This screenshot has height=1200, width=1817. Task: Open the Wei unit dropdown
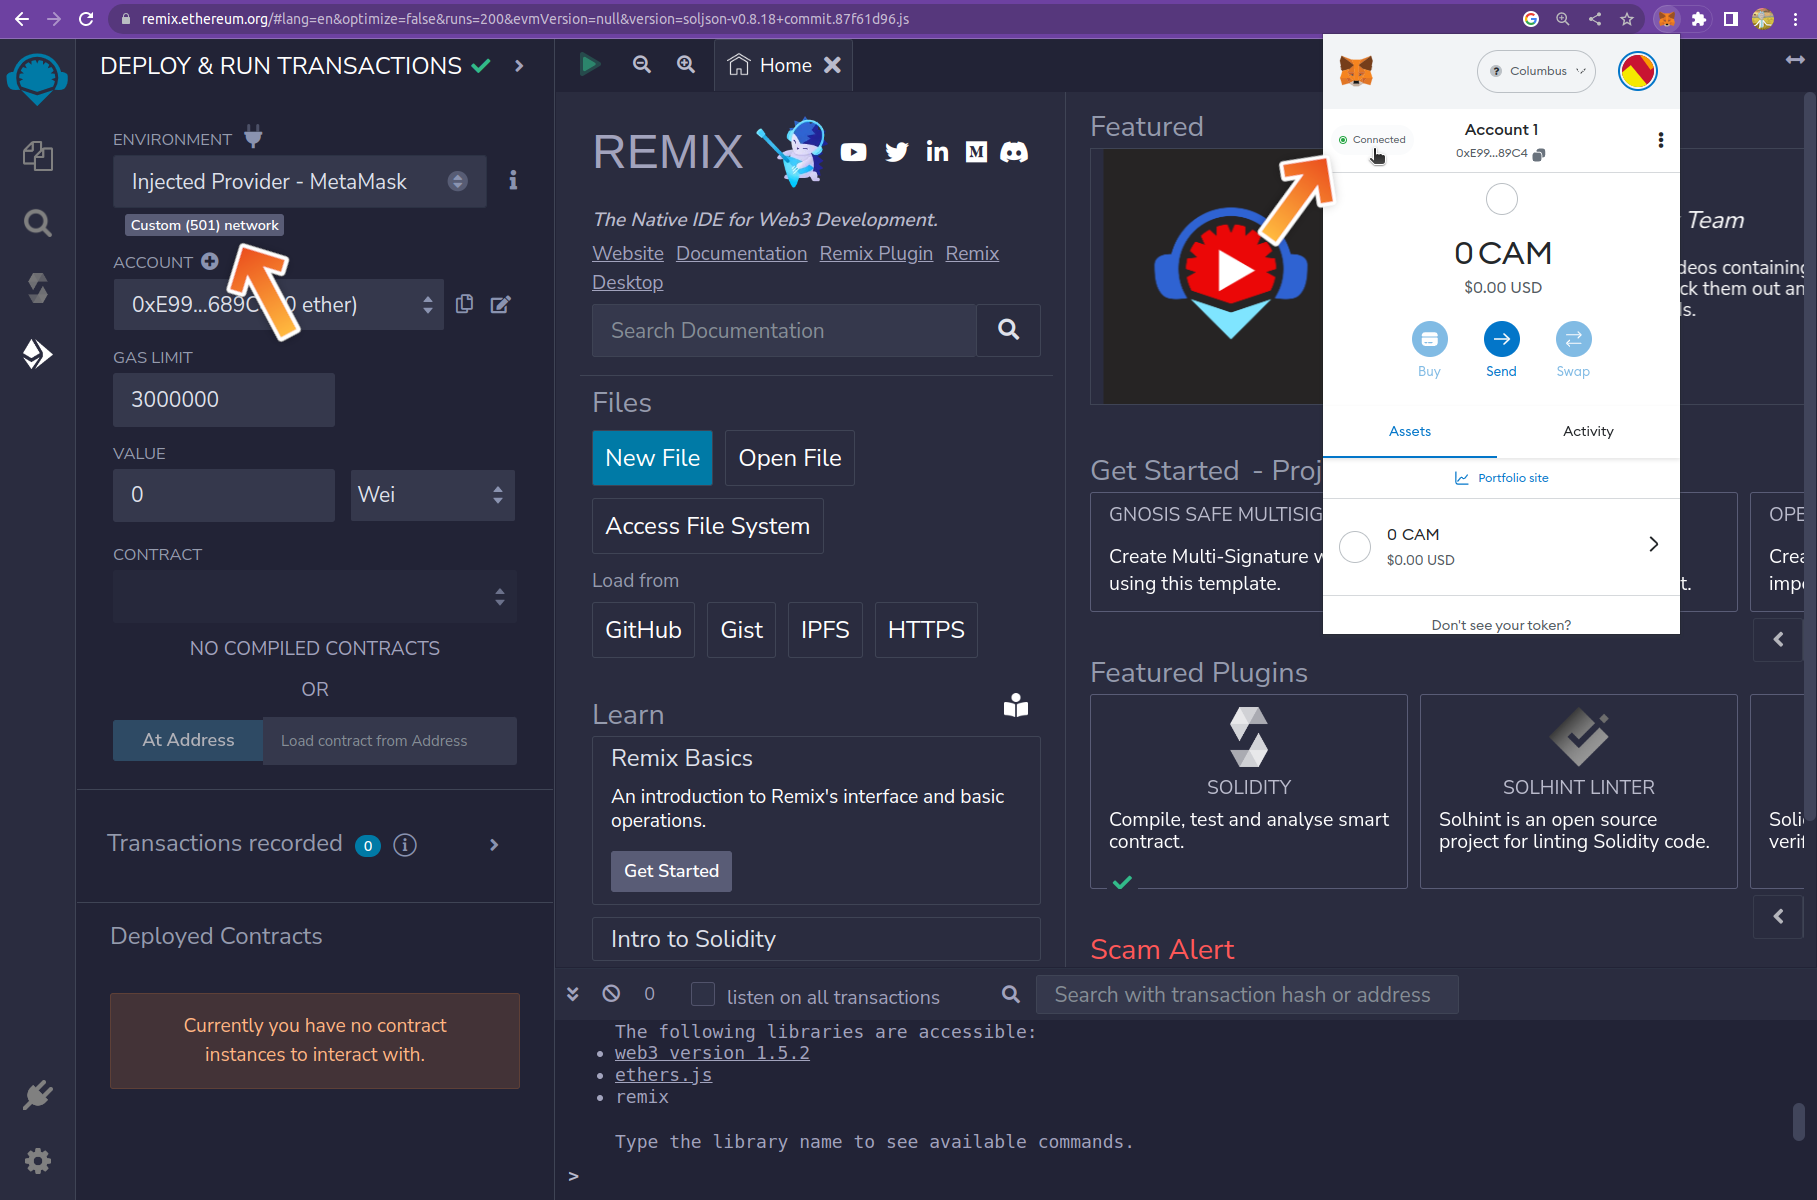coord(432,495)
